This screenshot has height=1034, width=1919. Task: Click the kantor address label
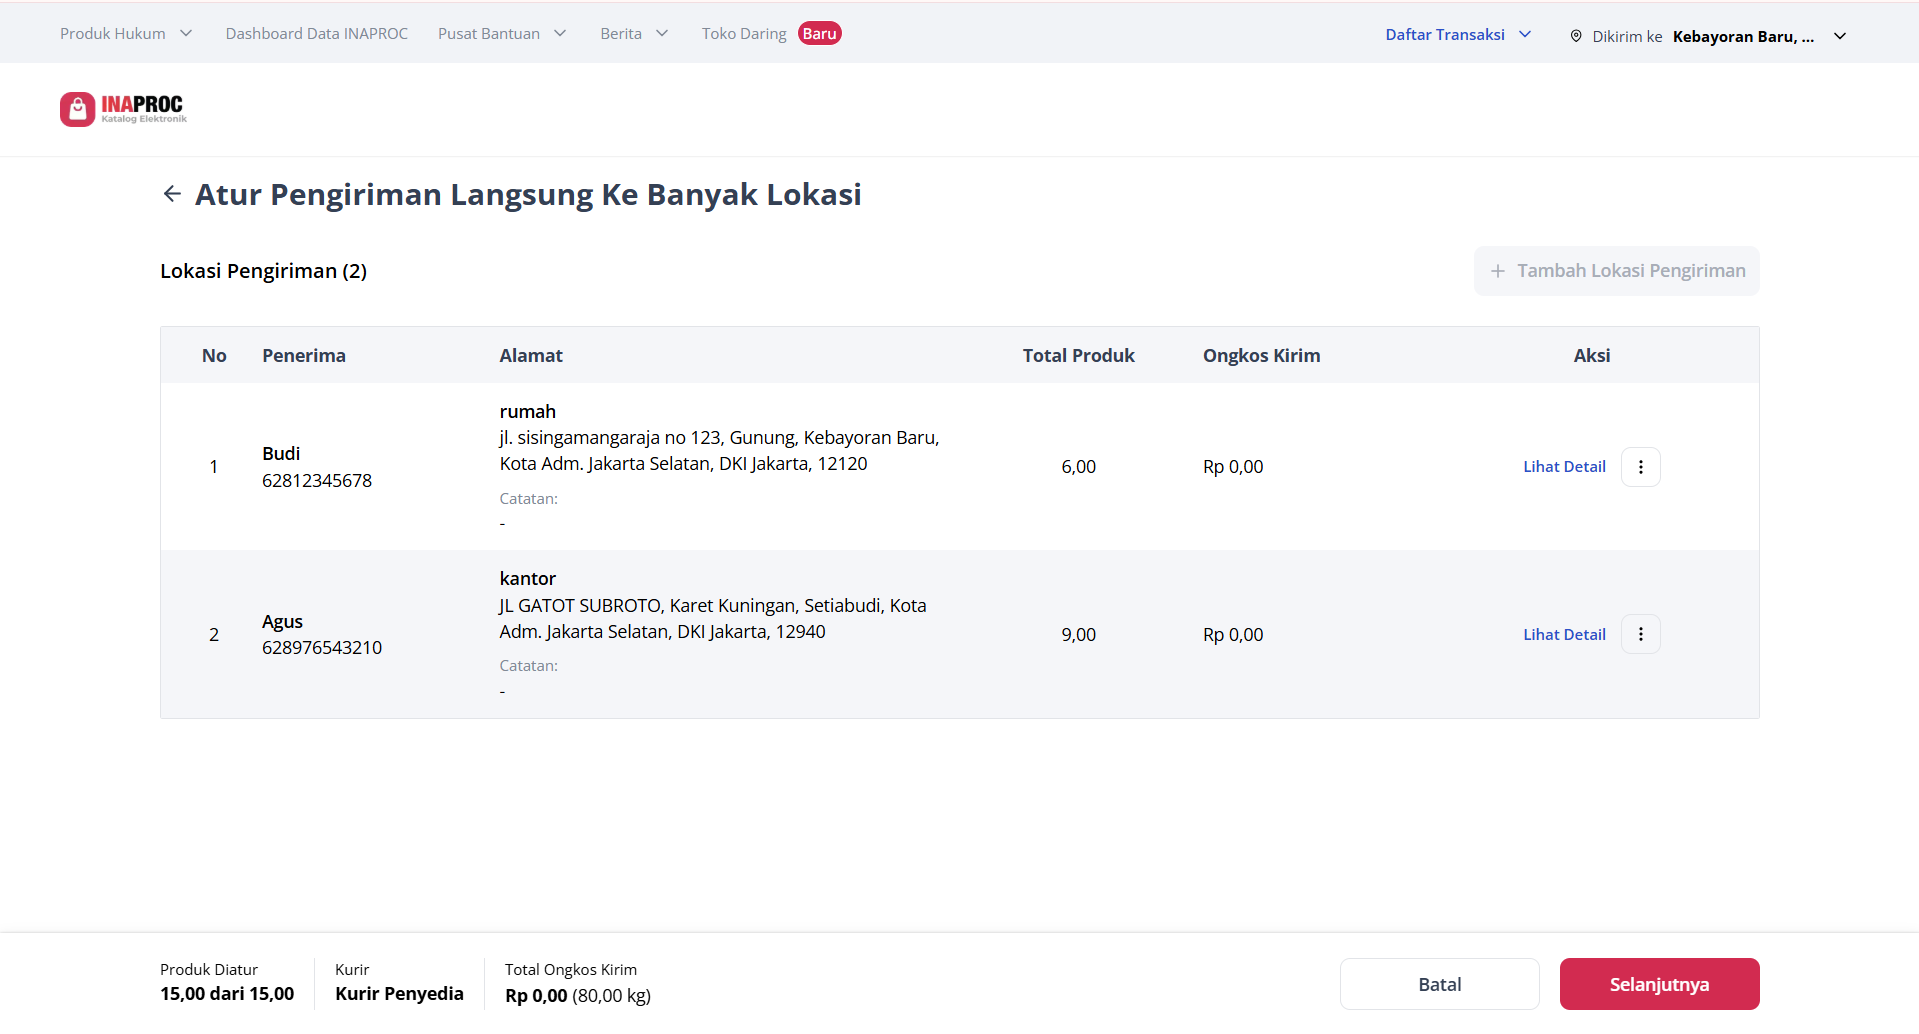click(x=527, y=578)
